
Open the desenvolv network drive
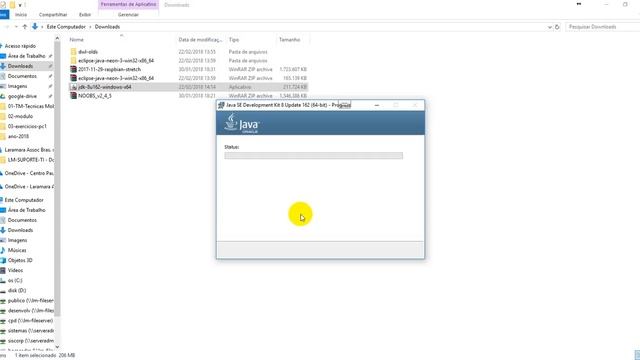tap(31, 311)
